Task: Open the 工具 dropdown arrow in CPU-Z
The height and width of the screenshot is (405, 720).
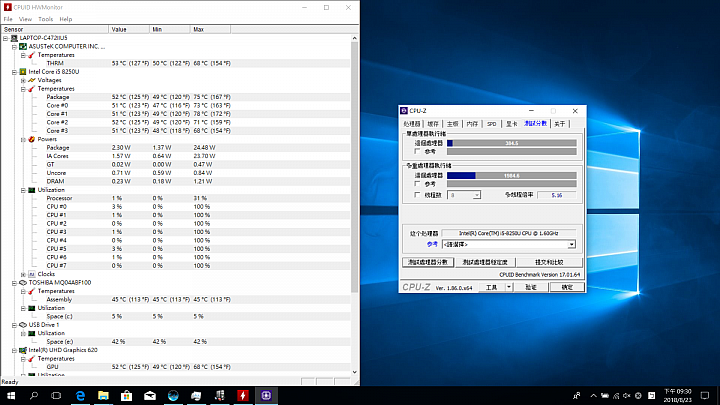Action: [x=508, y=287]
